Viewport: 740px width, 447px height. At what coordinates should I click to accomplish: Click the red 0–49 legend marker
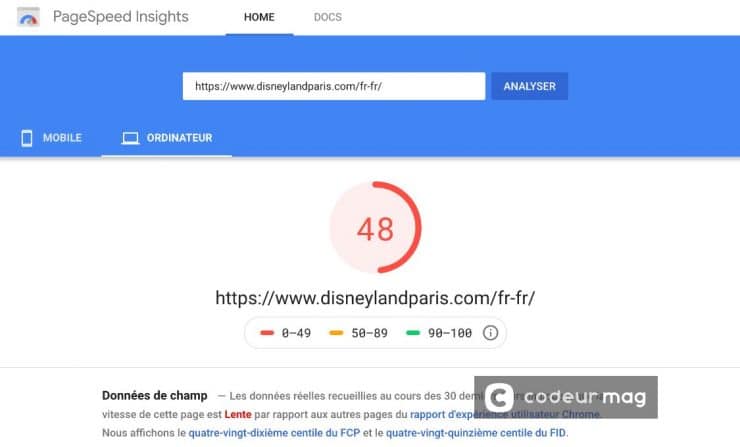coord(267,333)
